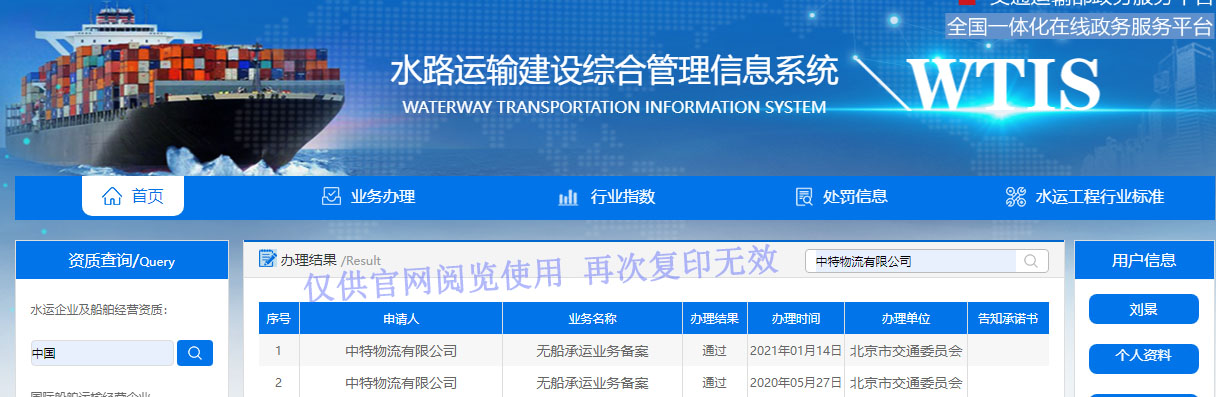The height and width of the screenshot is (397, 1216).
Task: Click the 水运企业及船舶经营资质 label
Action: pos(99,310)
